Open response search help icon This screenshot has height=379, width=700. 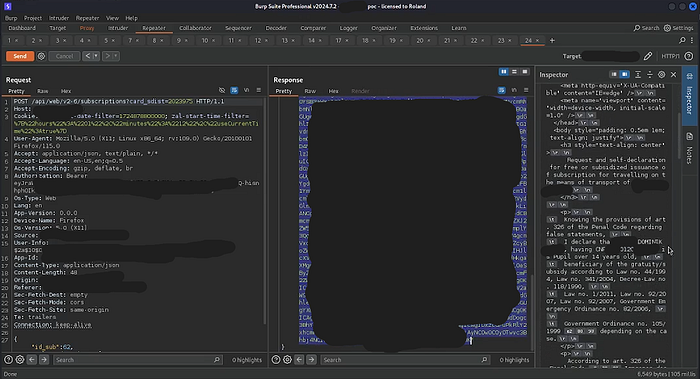tap(276, 359)
